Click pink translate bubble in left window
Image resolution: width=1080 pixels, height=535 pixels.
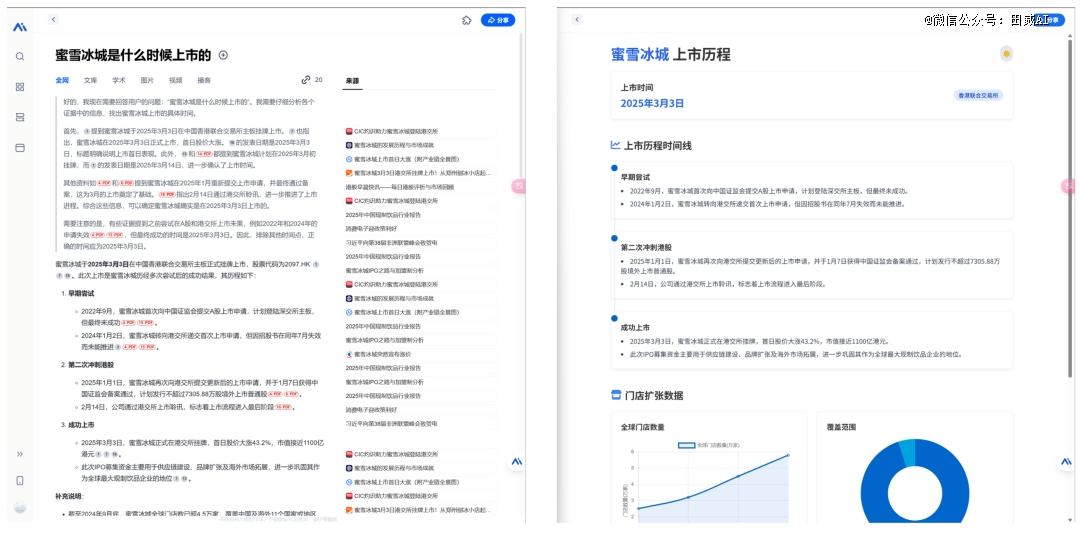[x=519, y=185]
